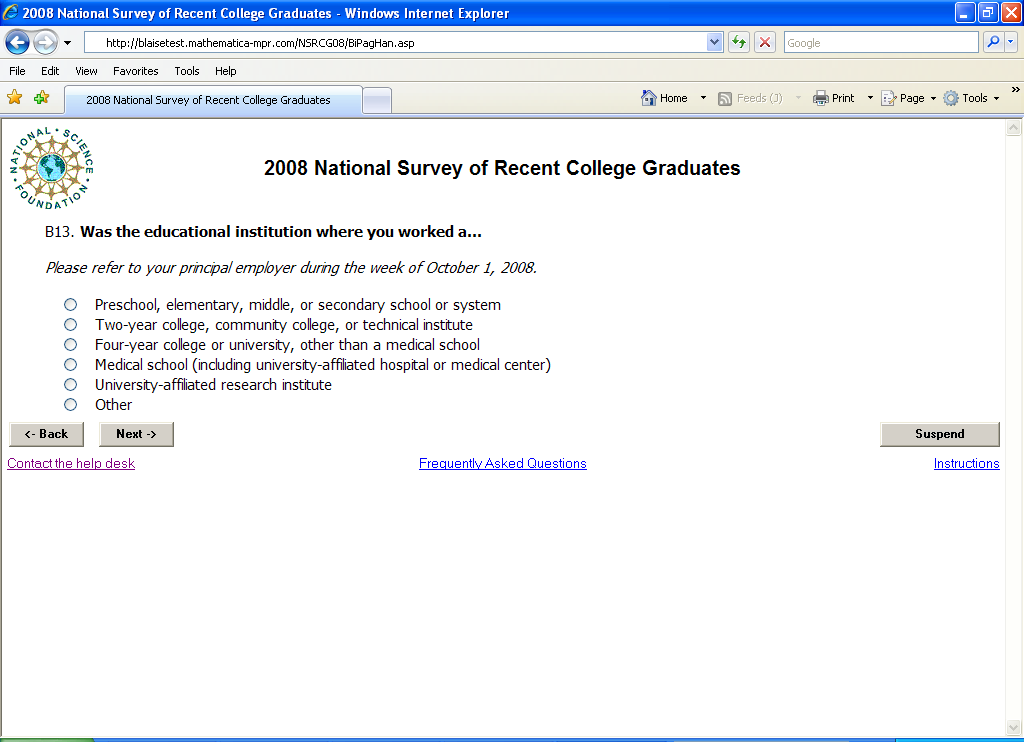Open the Tools dropdown in command bar

click(971, 98)
